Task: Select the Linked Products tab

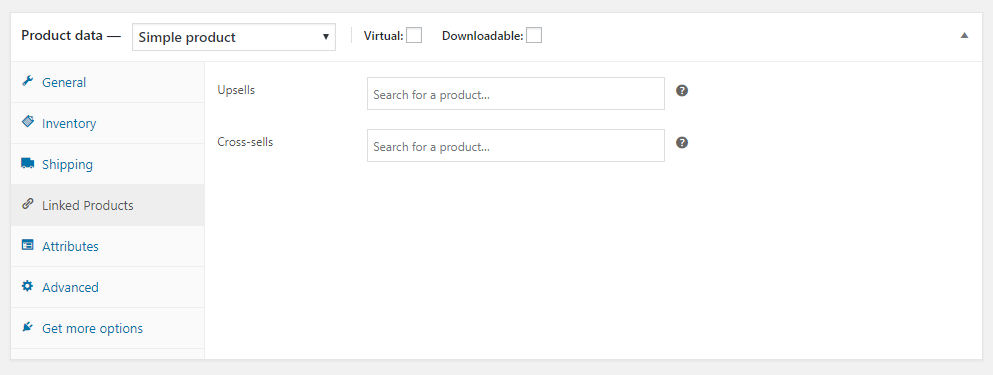Action: click(108, 205)
